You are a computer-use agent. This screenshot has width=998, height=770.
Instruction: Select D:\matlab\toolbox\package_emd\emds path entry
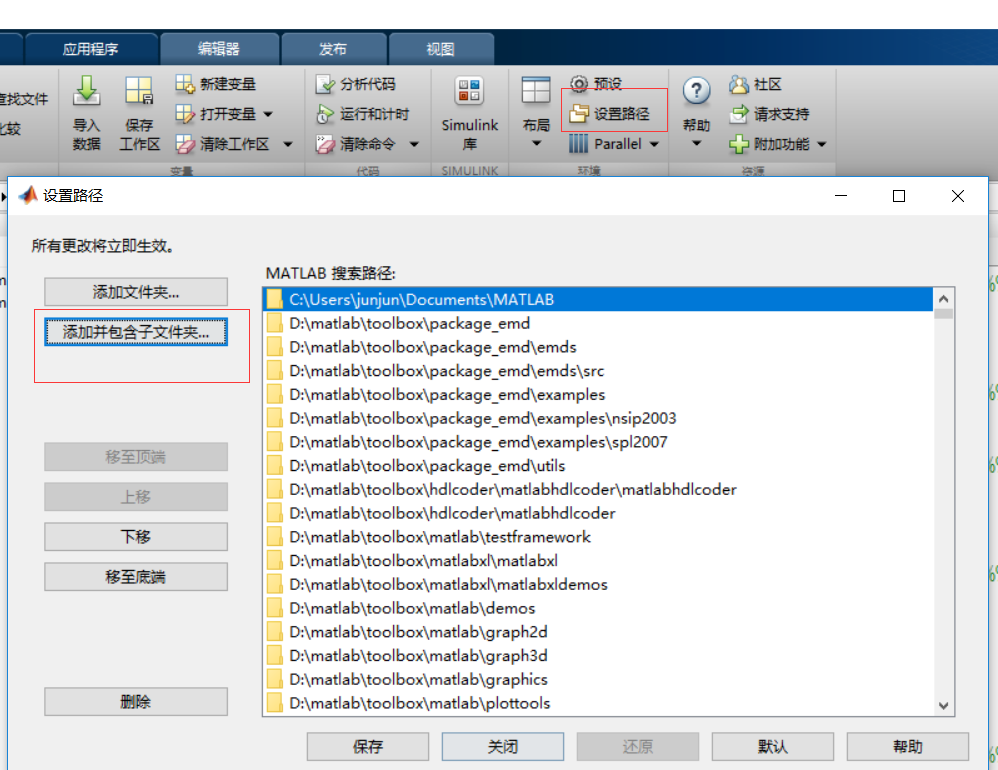click(x=598, y=347)
